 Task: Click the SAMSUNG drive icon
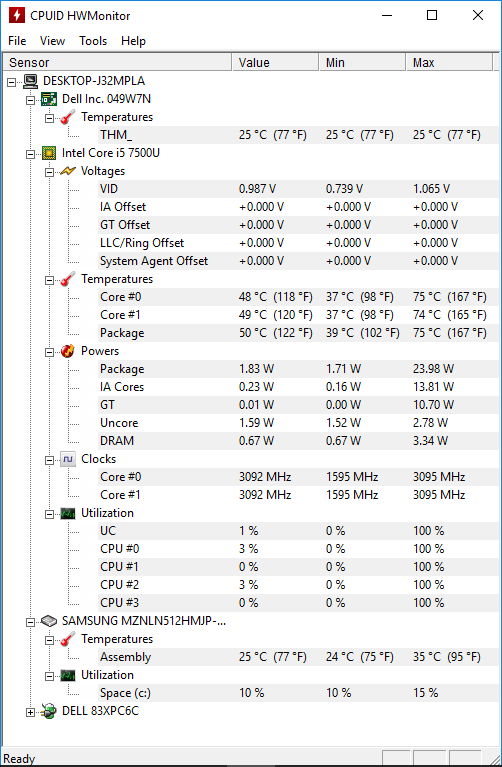click(x=48, y=621)
